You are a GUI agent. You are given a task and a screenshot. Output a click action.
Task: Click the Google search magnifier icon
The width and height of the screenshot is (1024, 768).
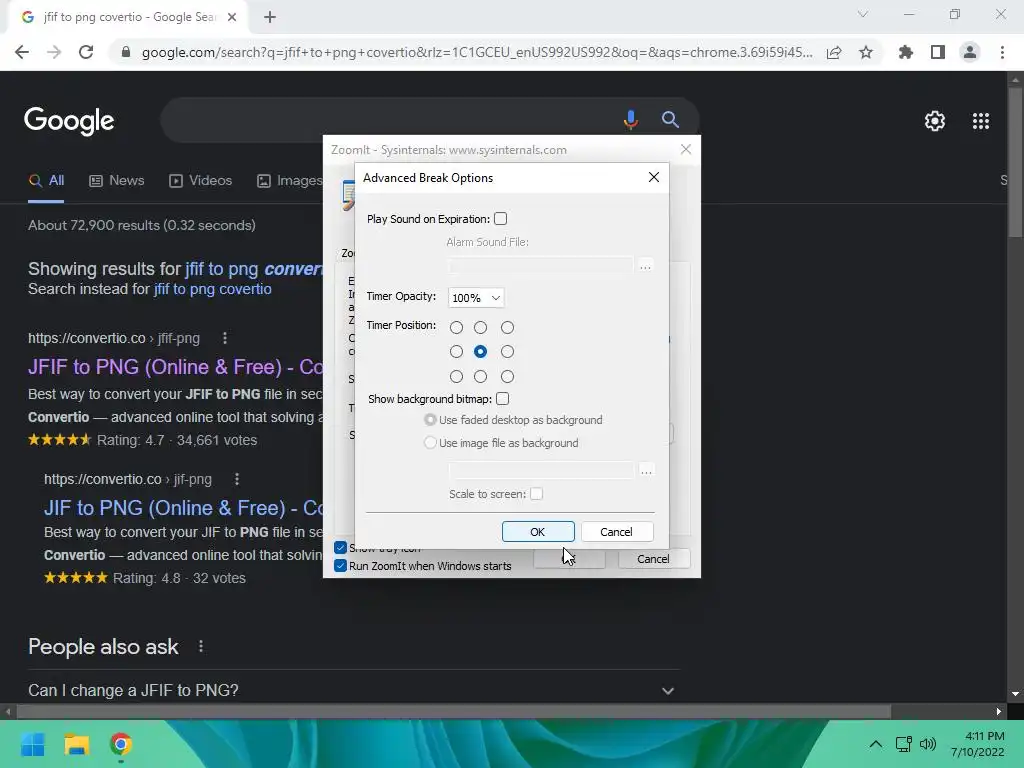[670, 120]
